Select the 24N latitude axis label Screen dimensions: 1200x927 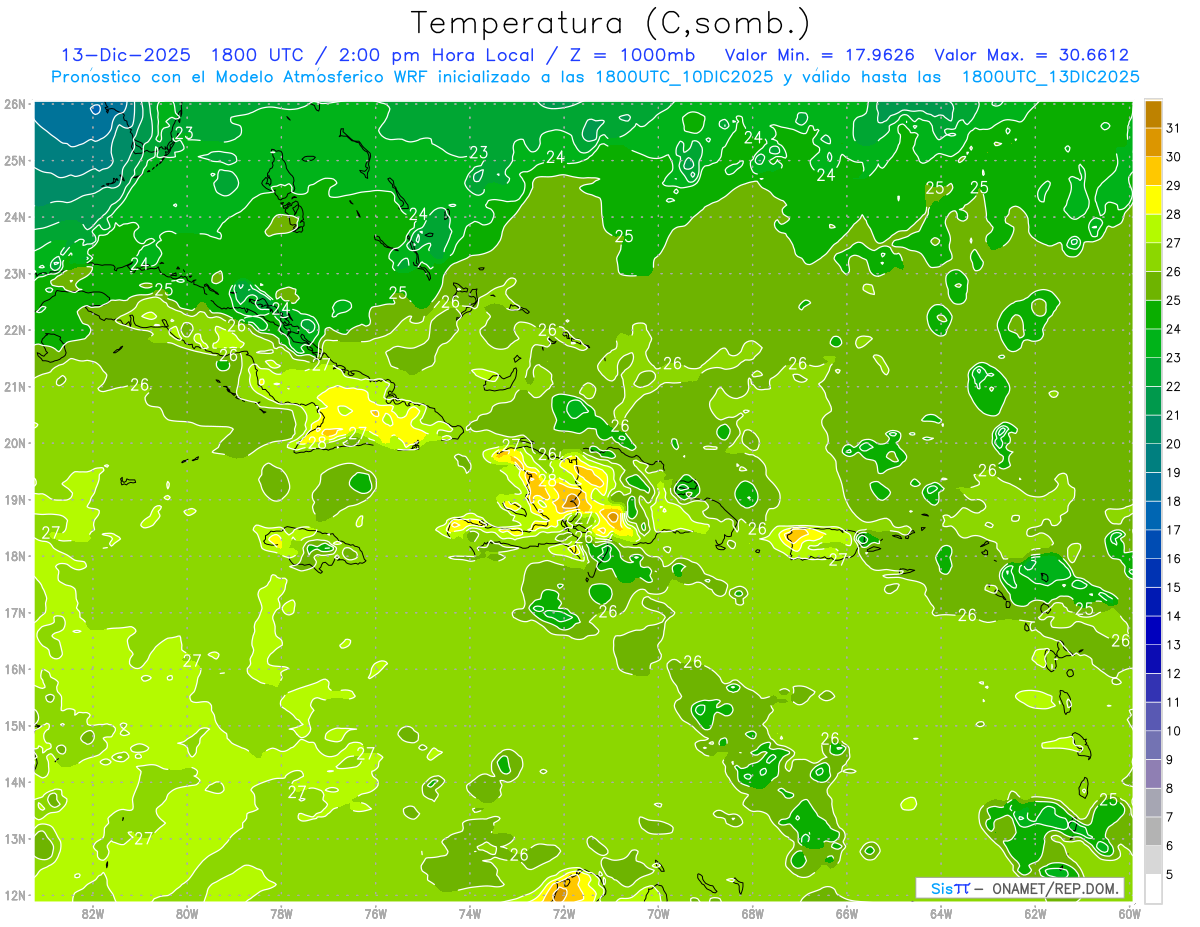point(15,217)
